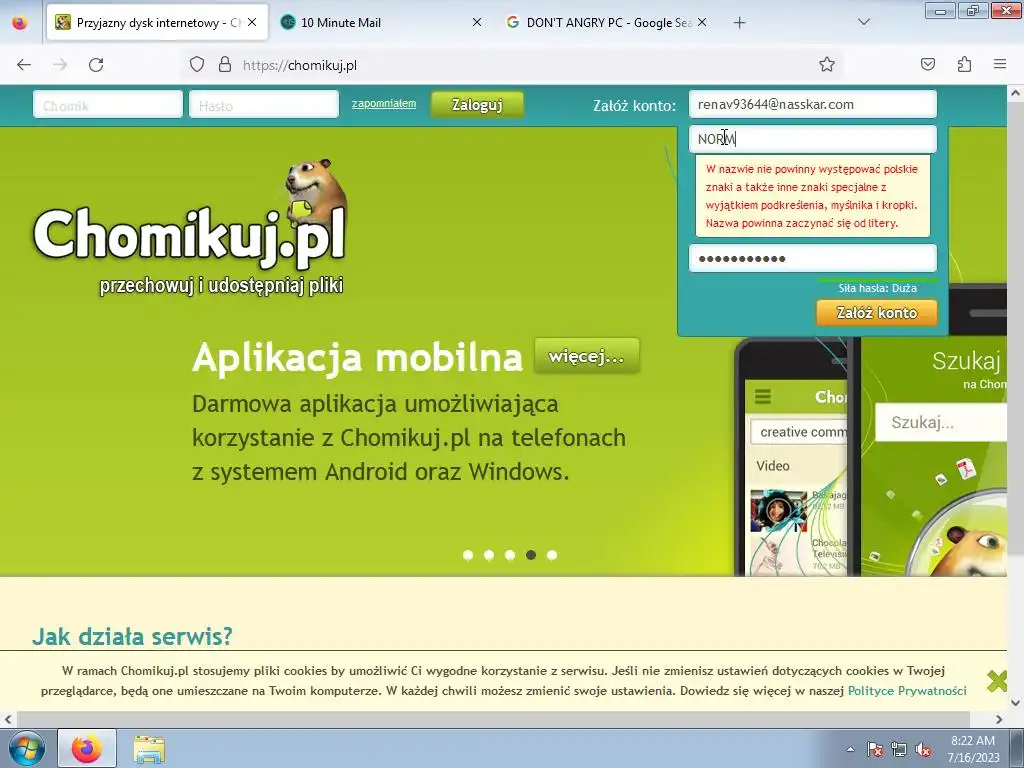The image size is (1024, 768).
Task: Click the zapomniałem link
Action: tap(383, 103)
